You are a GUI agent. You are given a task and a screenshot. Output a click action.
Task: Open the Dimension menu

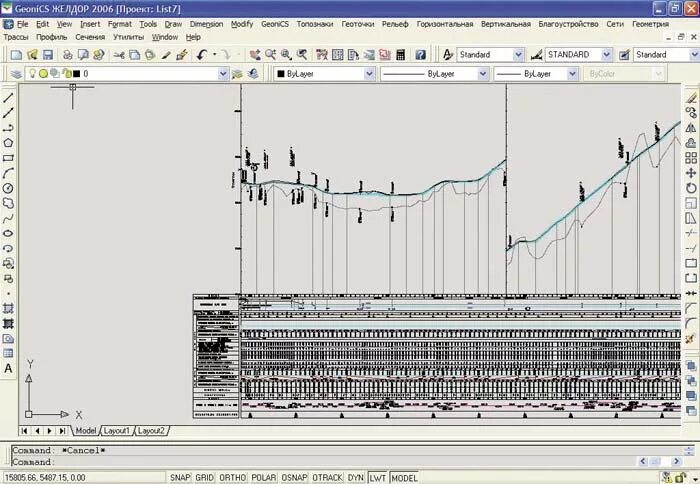tap(206, 24)
